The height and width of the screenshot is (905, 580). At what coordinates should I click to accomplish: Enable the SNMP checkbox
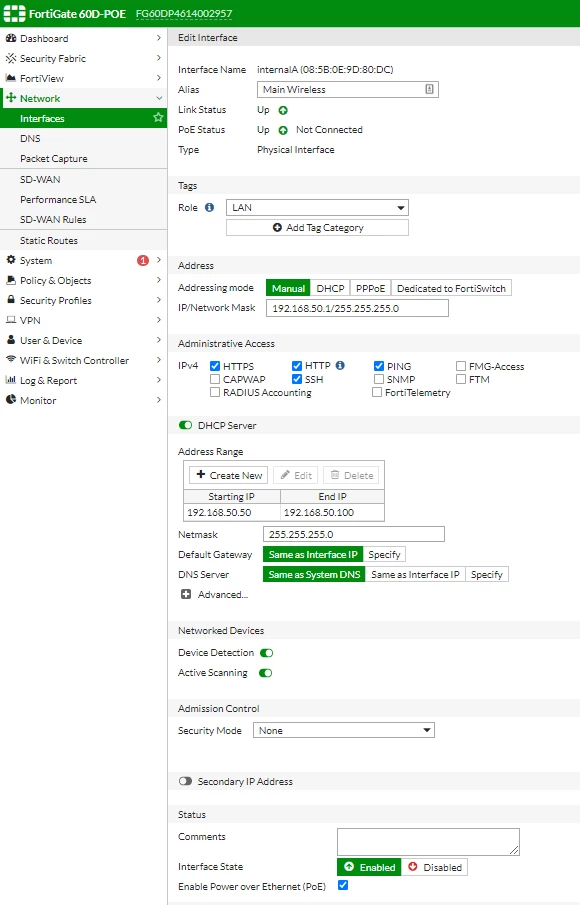coord(379,379)
